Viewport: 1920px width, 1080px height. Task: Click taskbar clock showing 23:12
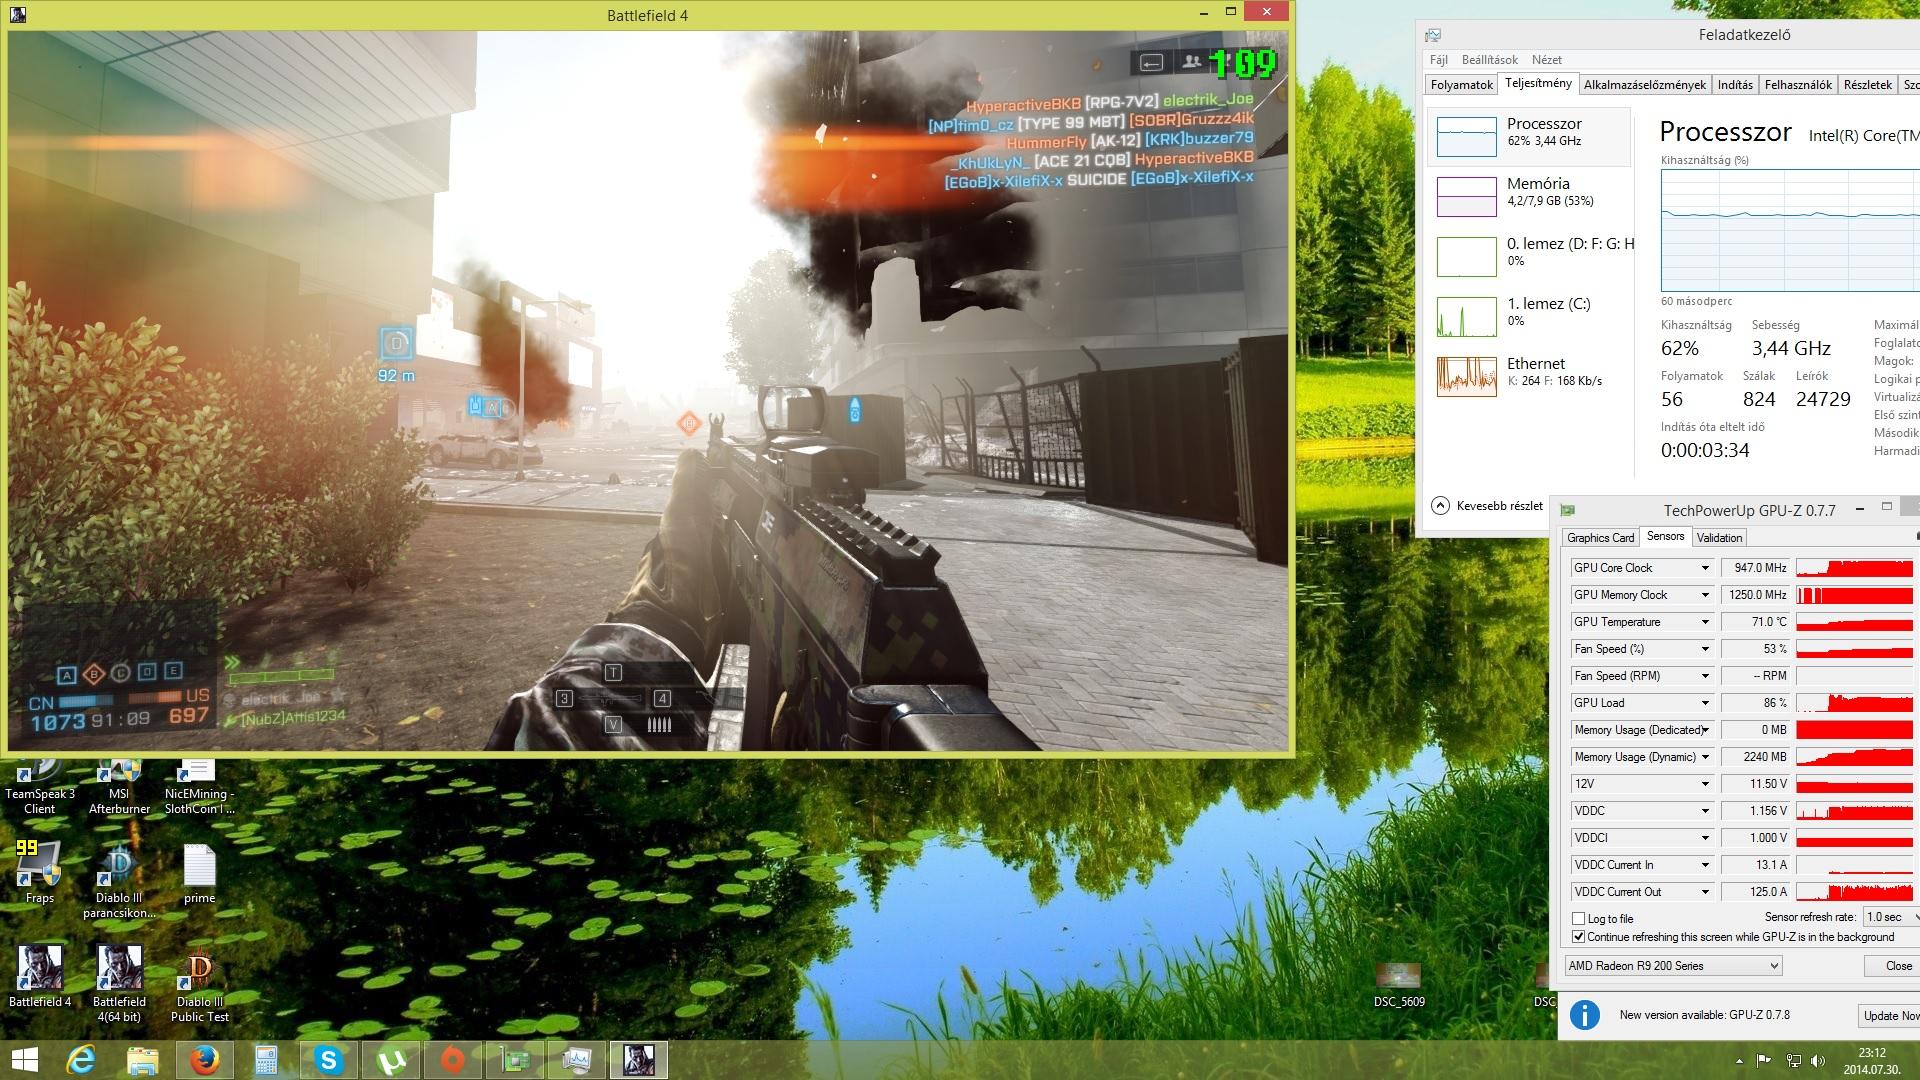click(1871, 1061)
